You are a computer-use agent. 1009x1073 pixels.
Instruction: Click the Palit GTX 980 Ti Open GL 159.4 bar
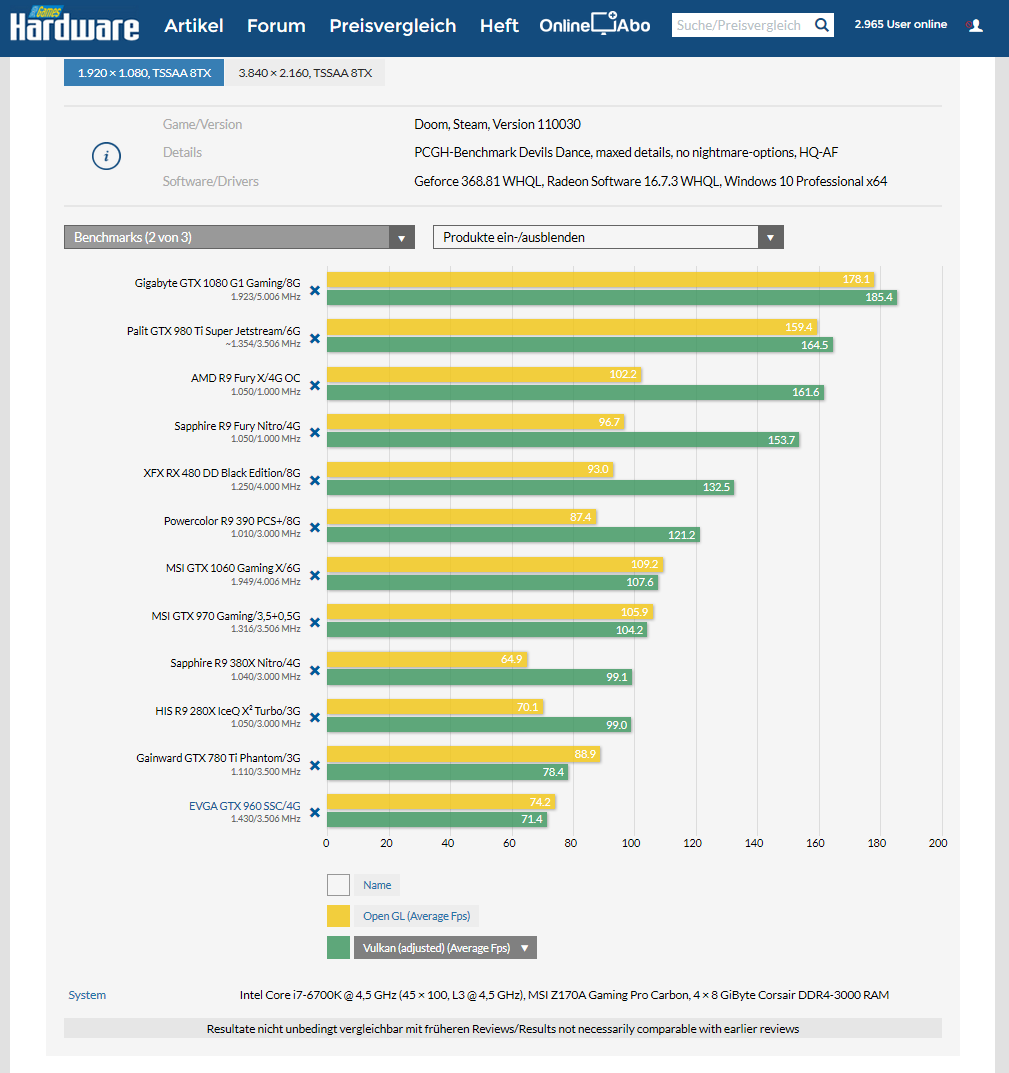point(572,327)
